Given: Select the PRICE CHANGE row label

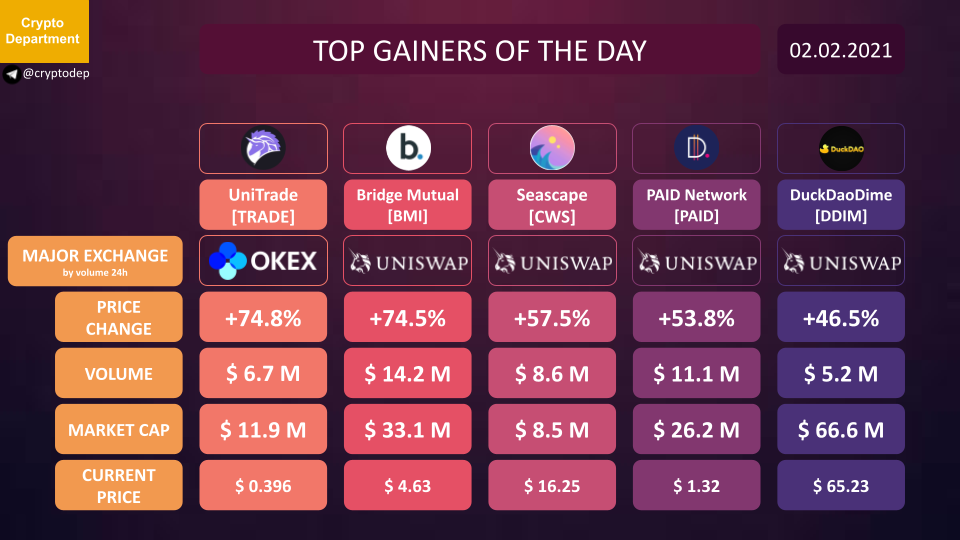Looking at the screenshot, I should 119,317.
